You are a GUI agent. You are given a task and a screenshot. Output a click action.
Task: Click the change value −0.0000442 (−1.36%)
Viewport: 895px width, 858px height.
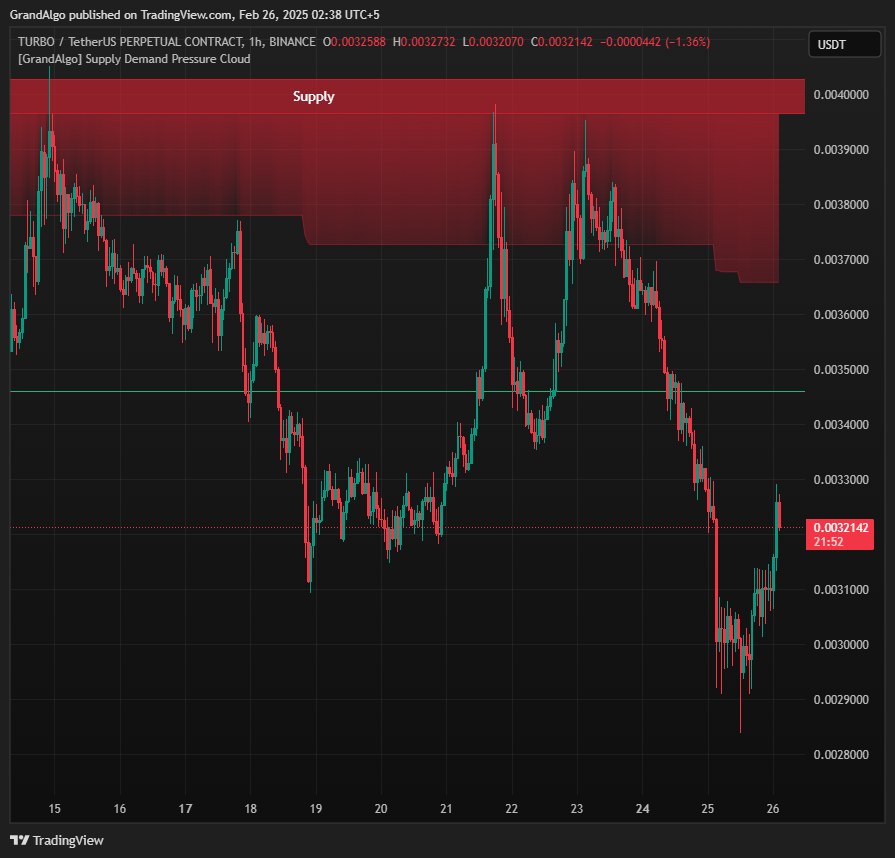coord(655,42)
